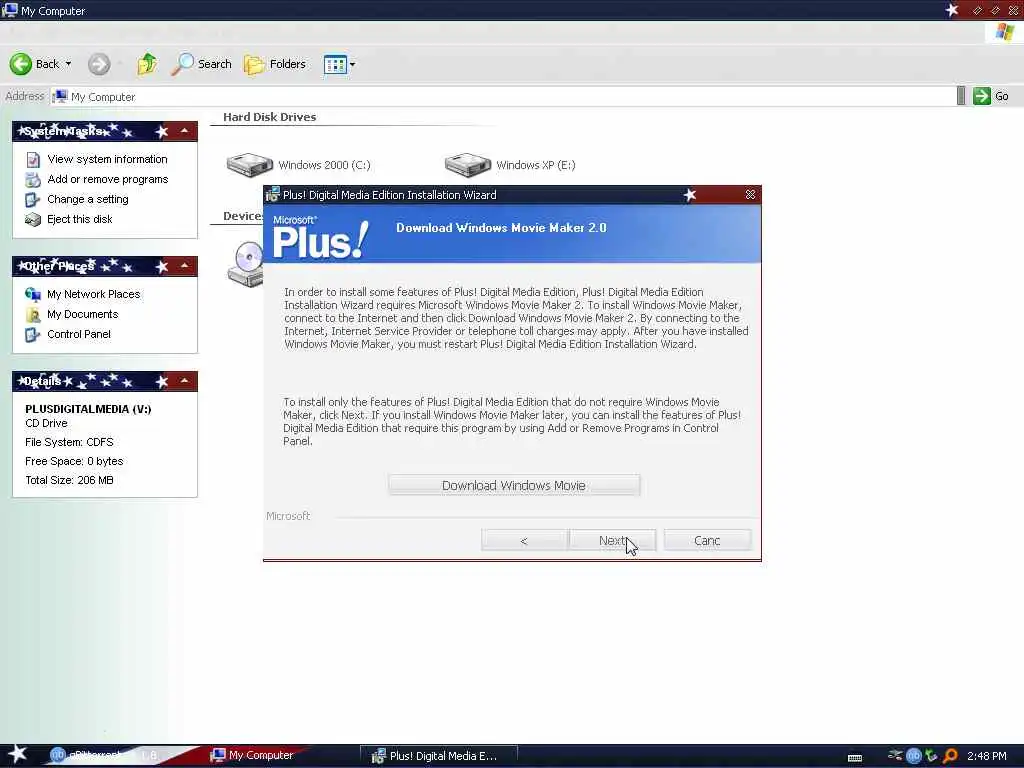Viewport: 1024px width, 768px height.
Task: Toggle the Folders pane
Action: click(274, 64)
